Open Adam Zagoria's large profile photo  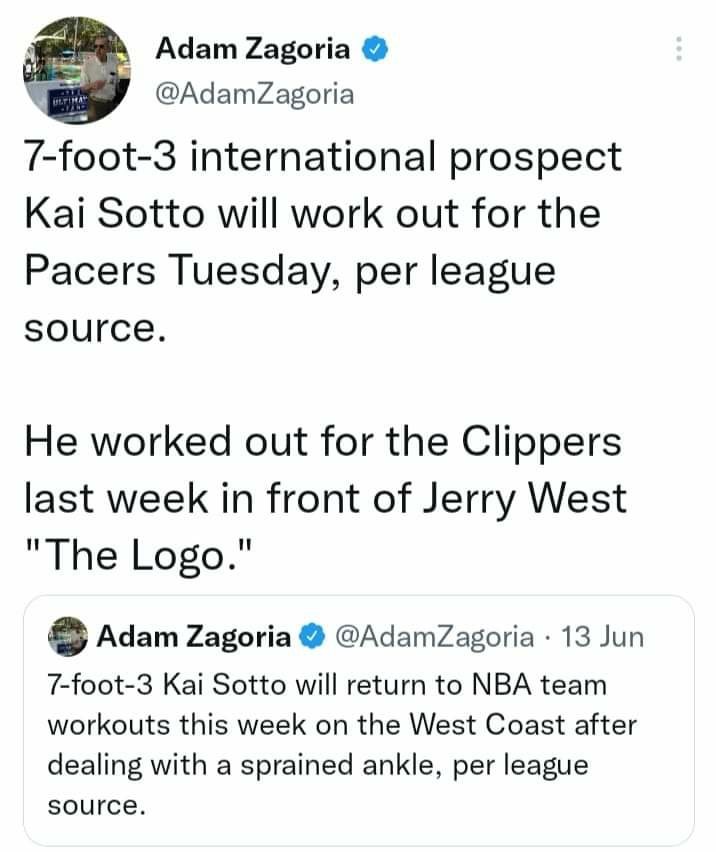click(x=76, y=76)
